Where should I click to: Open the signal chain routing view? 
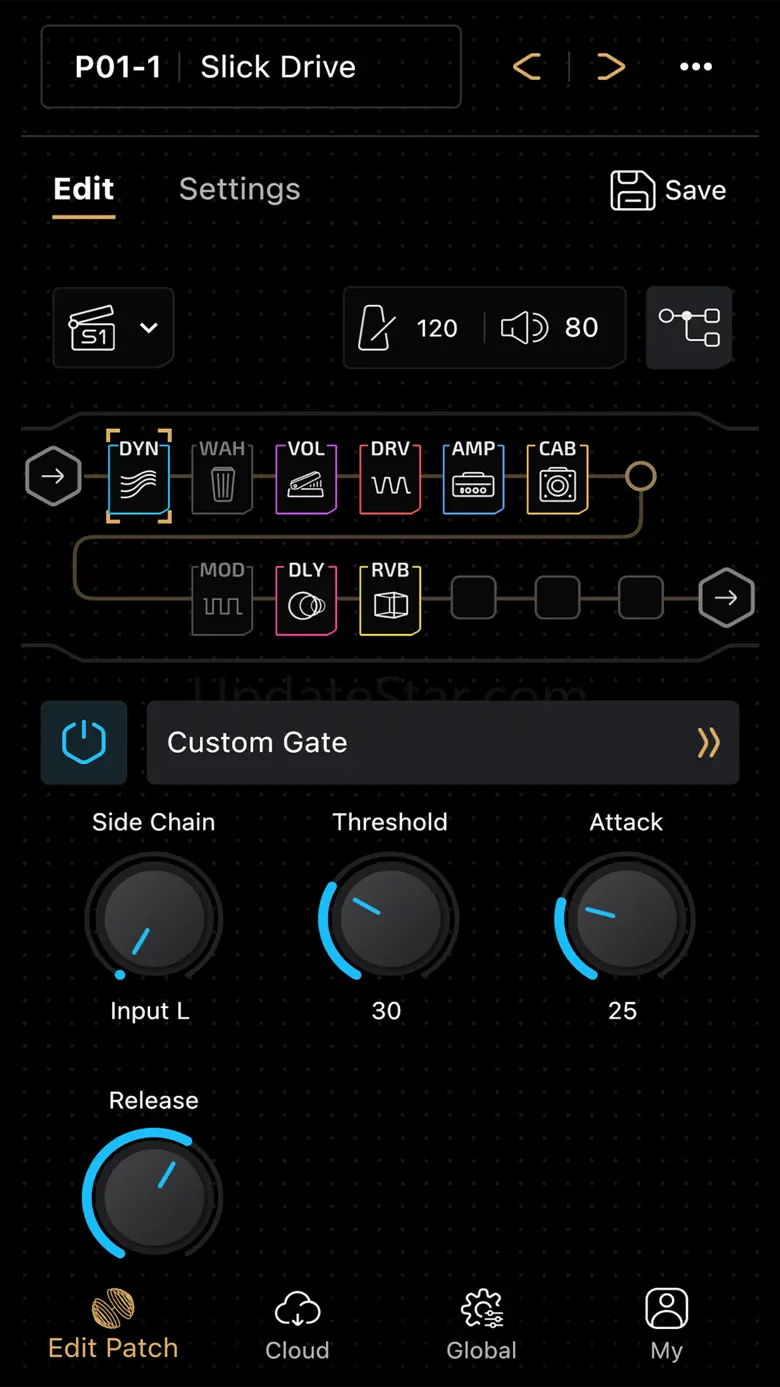(x=689, y=328)
